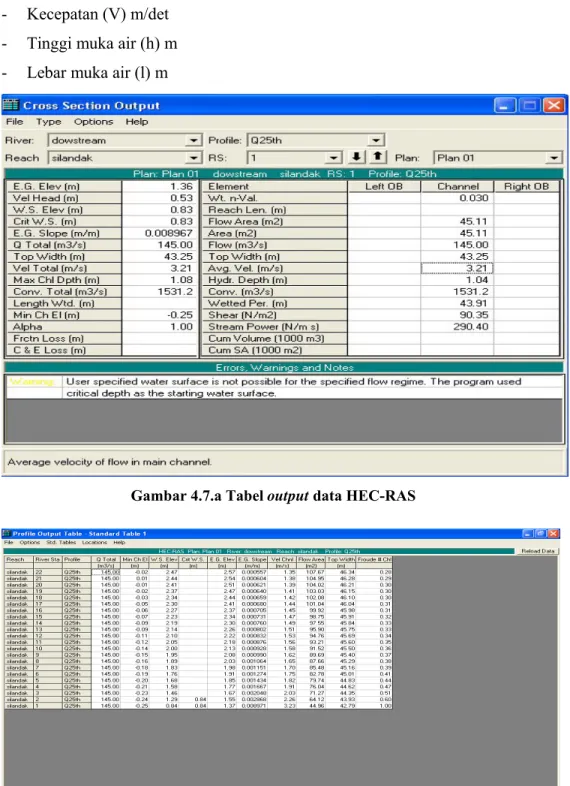Image resolution: width=570 pixels, height=786 pixels.
Task: Open File menu in Cross Section Output
Action: 15,122
